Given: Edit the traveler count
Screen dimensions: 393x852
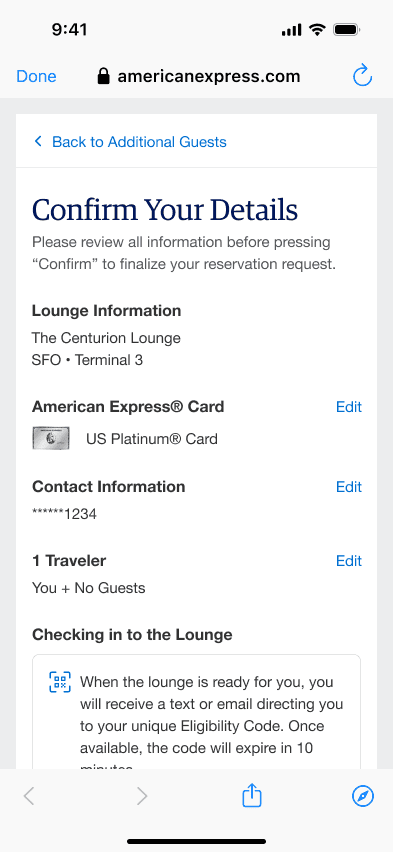Looking at the screenshot, I should [348, 561].
